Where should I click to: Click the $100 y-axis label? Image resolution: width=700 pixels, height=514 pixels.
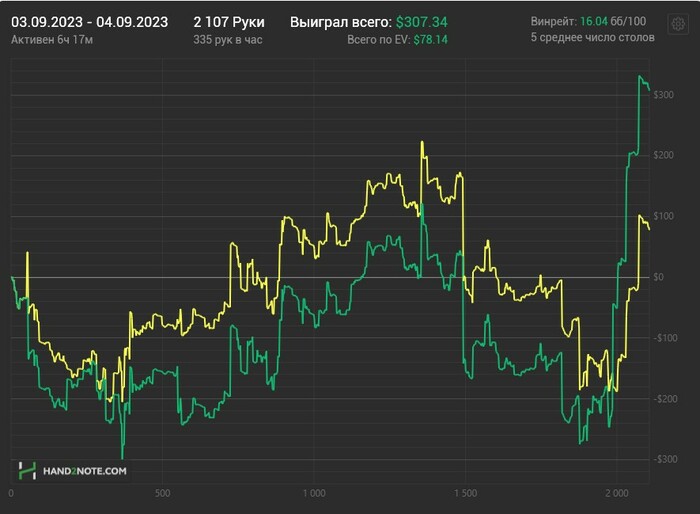[x=663, y=216]
